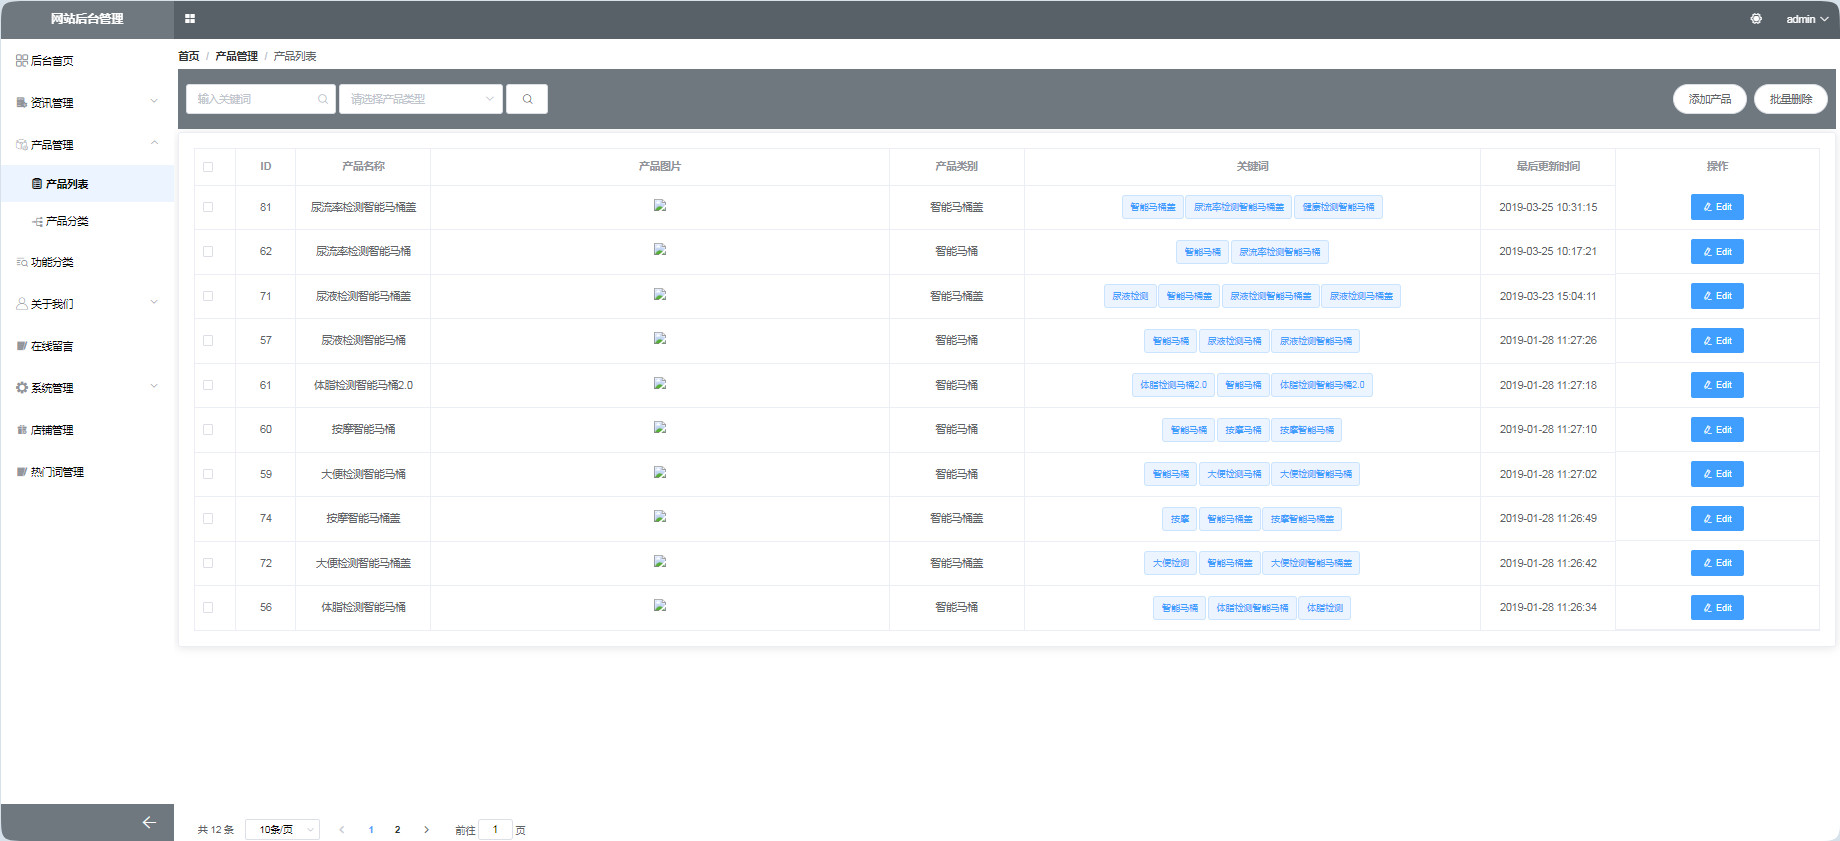The height and width of the screenshot is (841, 1840).
Task: Go to next page using right arrow
Action: (x=426, y=830)
